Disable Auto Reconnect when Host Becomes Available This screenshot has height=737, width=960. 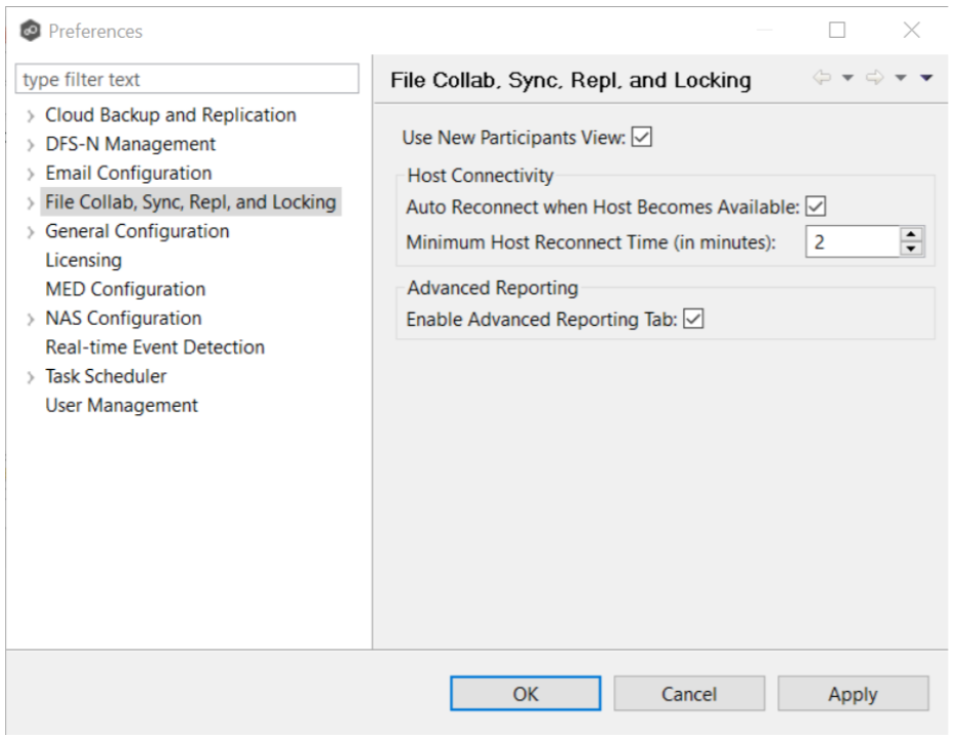coord(816,207)
